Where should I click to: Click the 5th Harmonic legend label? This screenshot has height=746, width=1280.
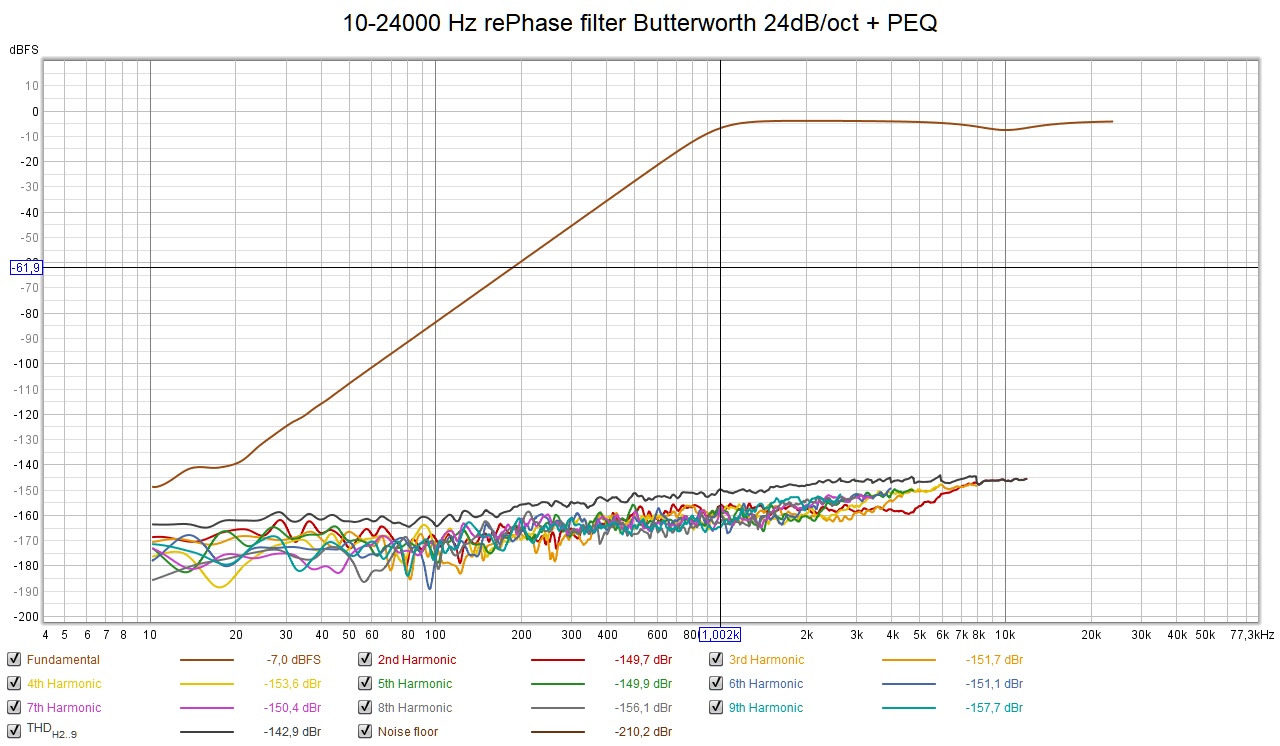(x=415, y=684)
